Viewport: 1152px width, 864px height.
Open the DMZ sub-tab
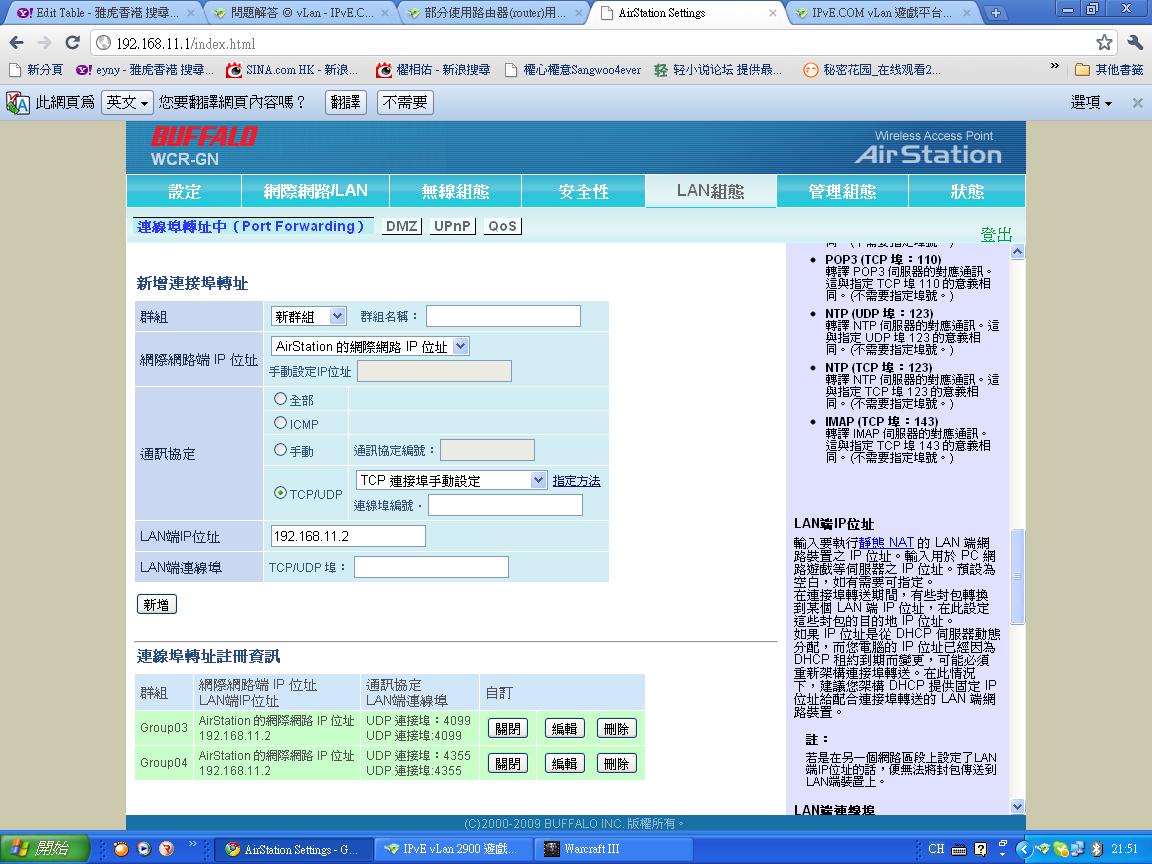(402, 226)
